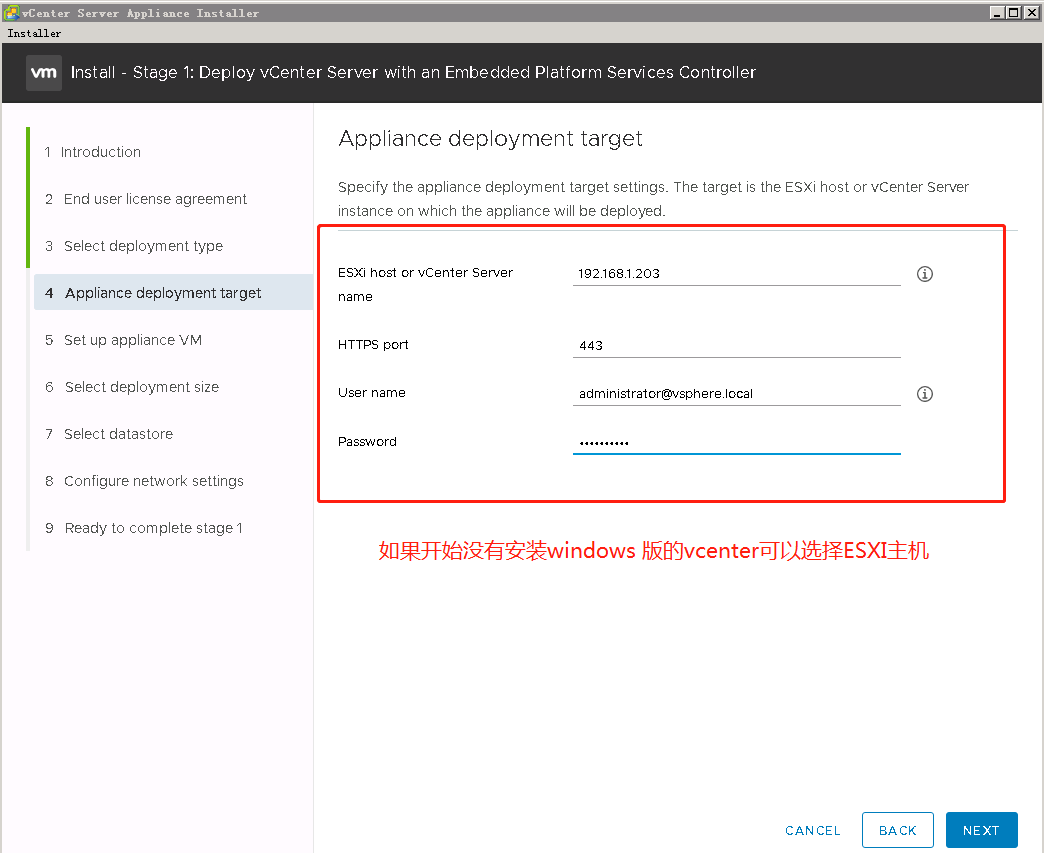The image size is (1044, 853).
Task: Click the Password input field
Action: tap(736, 442)
